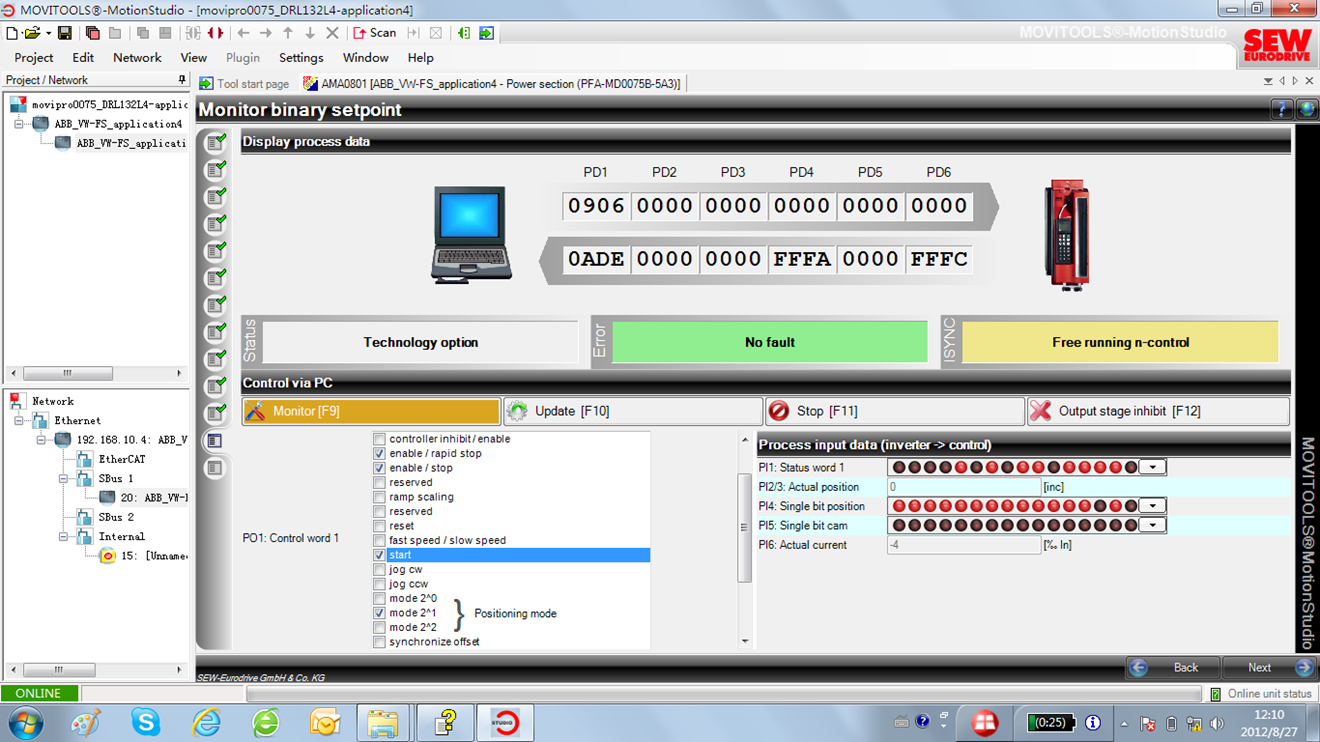Click the Open project folder icon
The width and height of the screenshot is (1320, 742).
32,33
